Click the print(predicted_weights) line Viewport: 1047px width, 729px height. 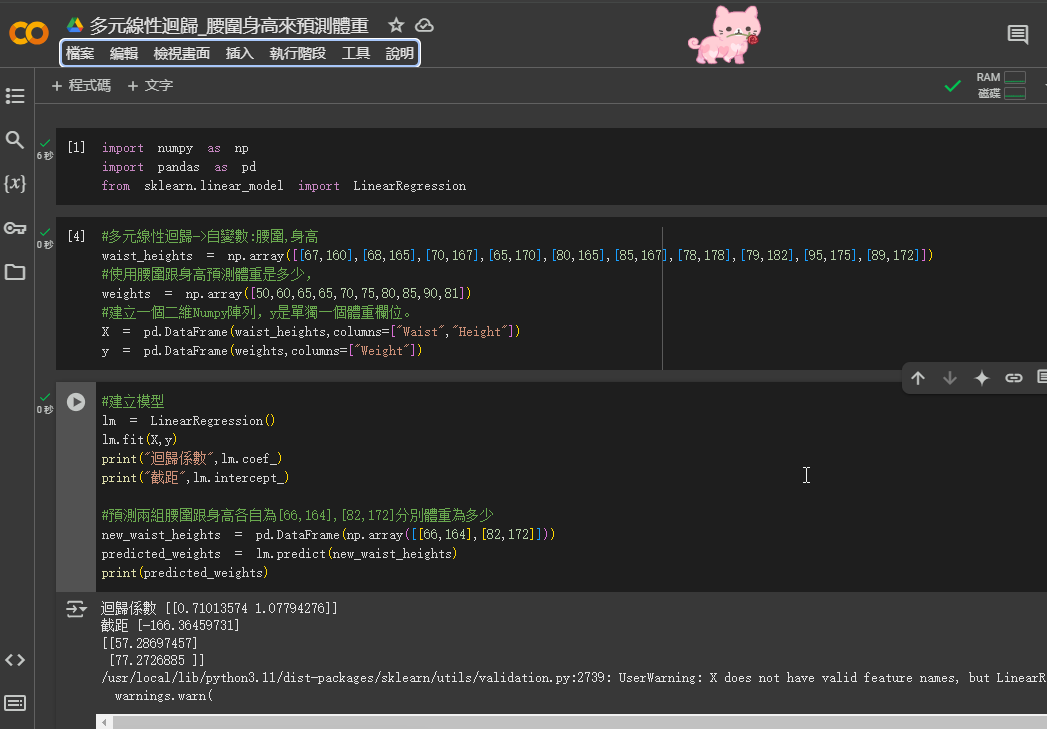tap(185, 573)
